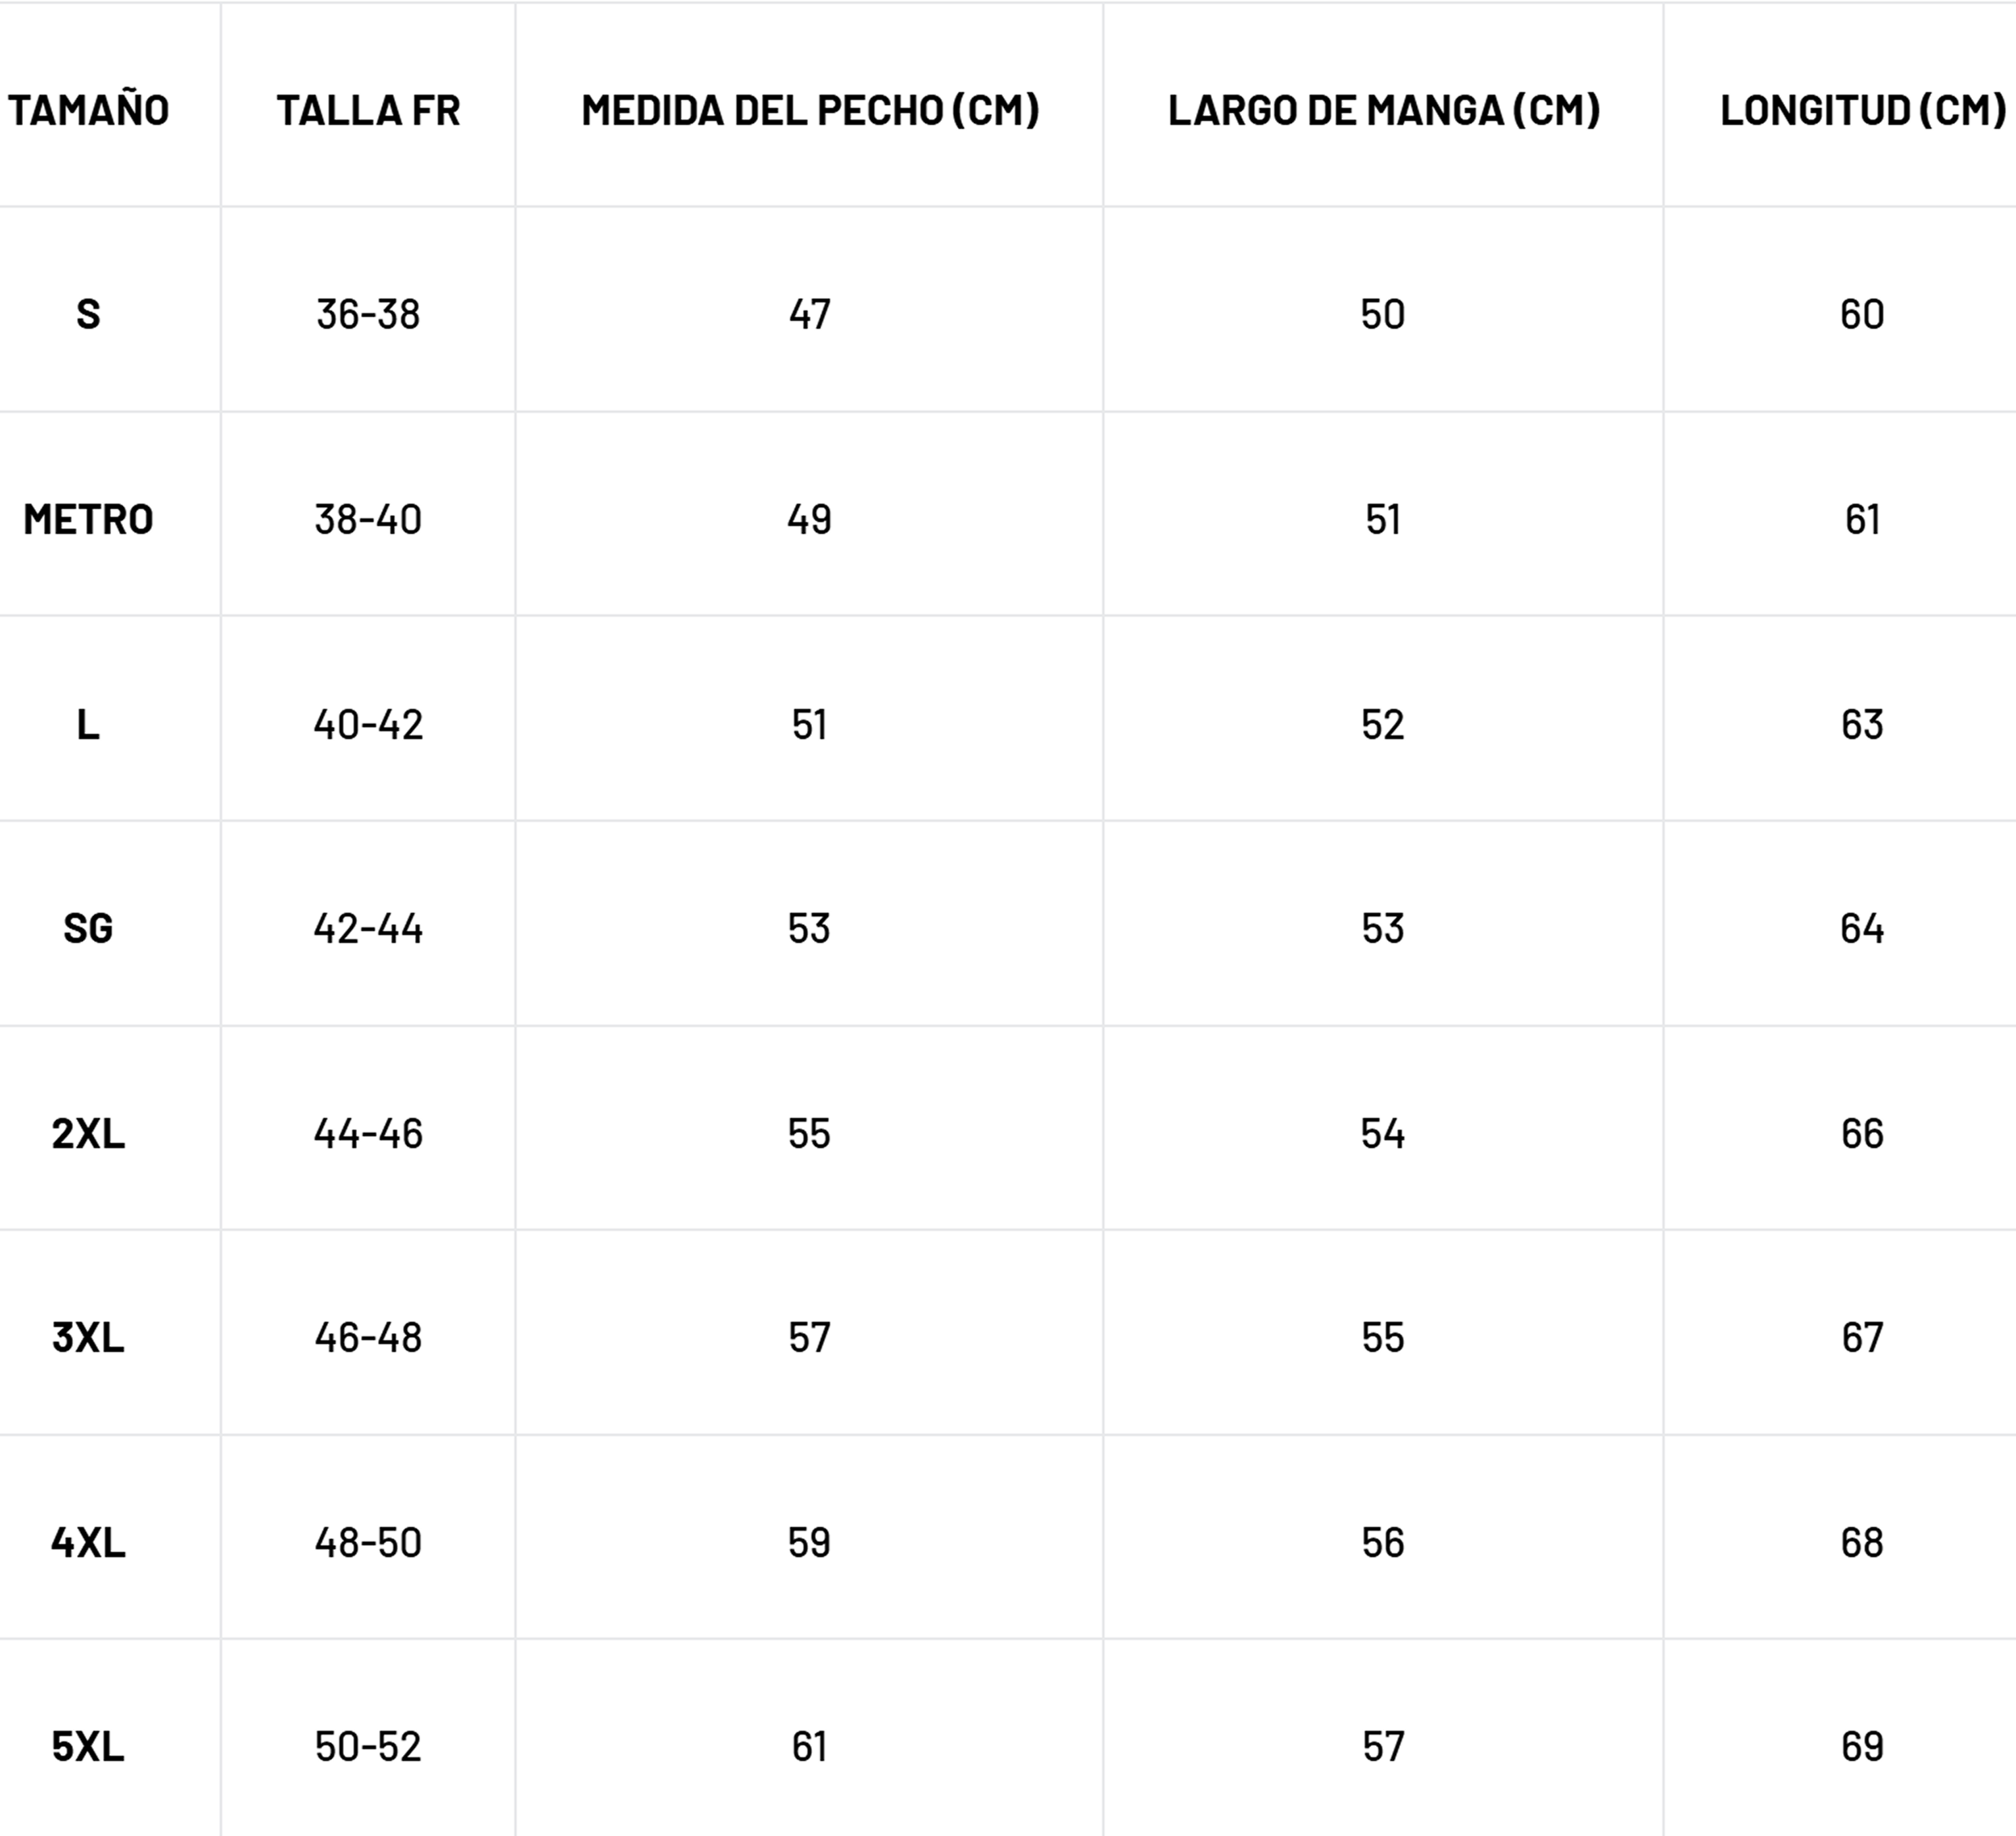Image resolution: width=2016 pixels, height=1836 pixels.
Task: Click the TAMAÑO column header
Action: click(x=88, y=110)
